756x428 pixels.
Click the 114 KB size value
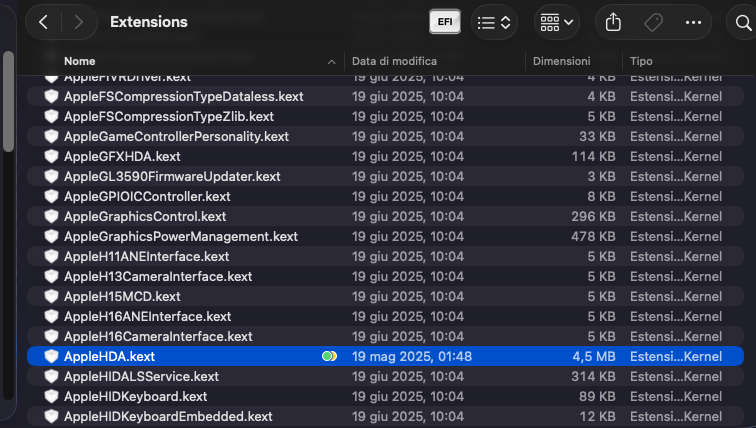coord(594,157)
